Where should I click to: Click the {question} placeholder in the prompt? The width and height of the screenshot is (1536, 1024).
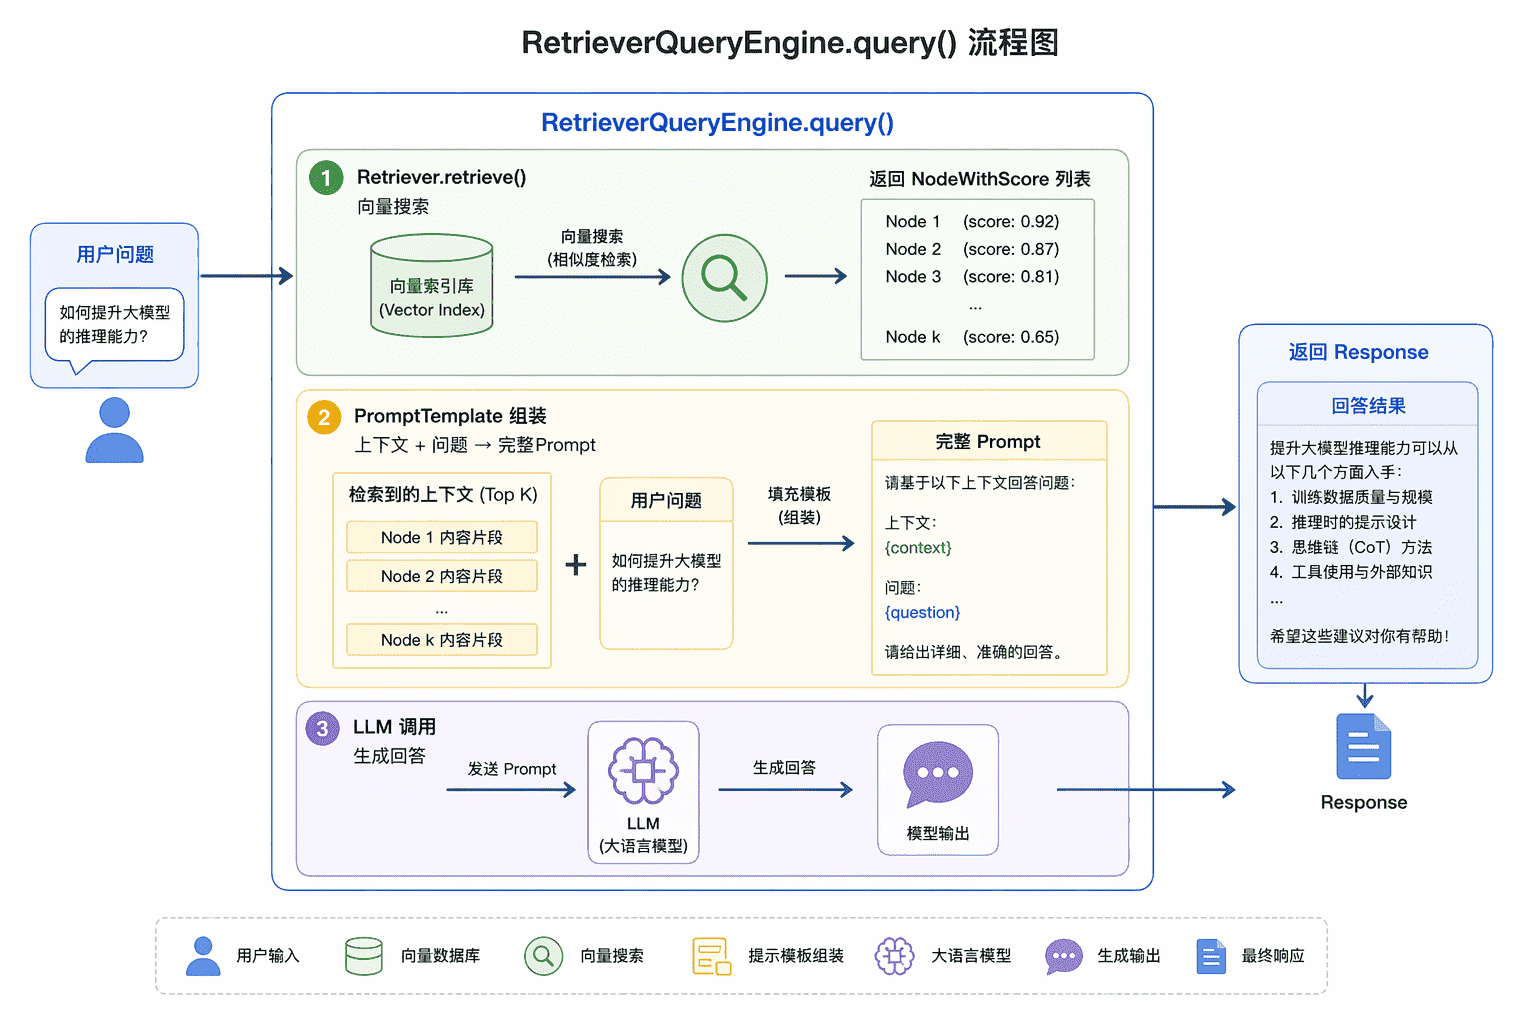(x=922, y=612)
